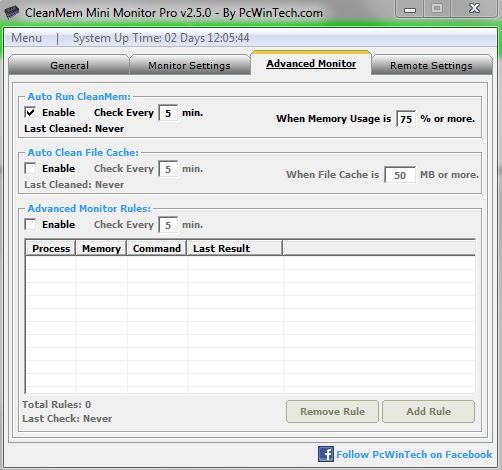Click the Add Rule button
Screen dimensions: 502x470
click(429, 411)
